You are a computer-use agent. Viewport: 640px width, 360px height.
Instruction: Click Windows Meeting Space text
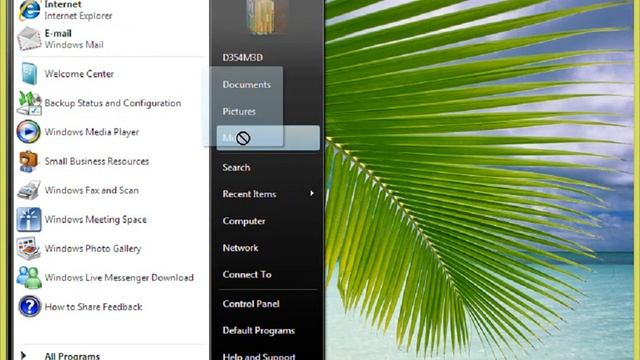coord(96,220)
